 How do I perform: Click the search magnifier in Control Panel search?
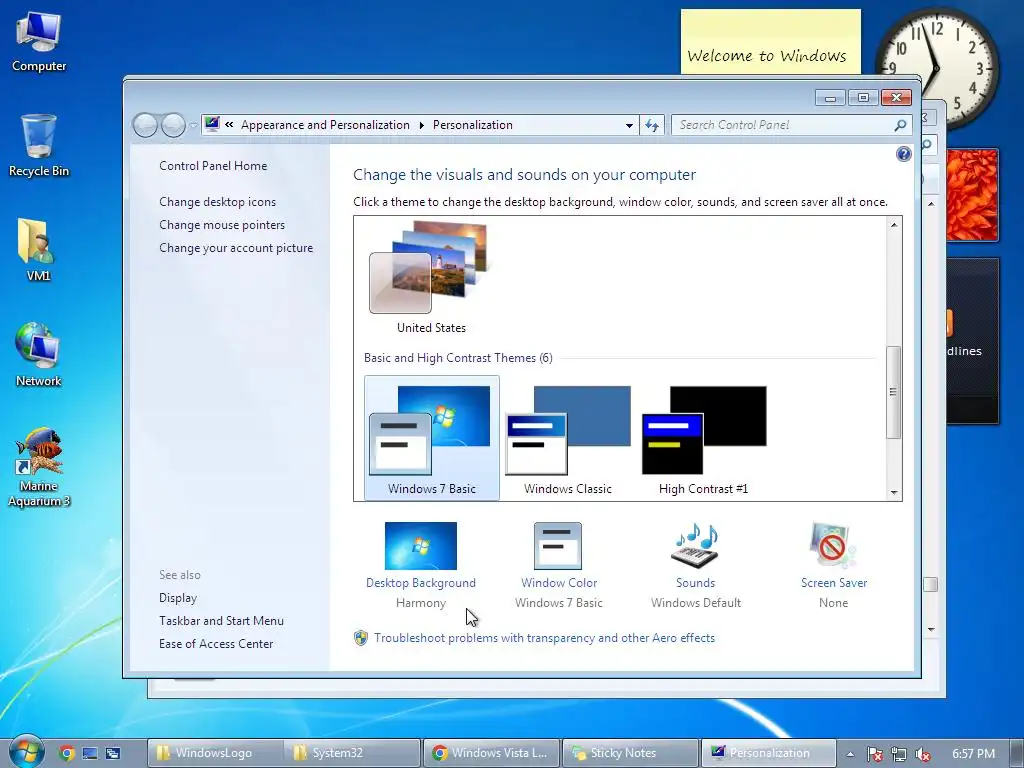pyautogui.click(x=901, y=125)
